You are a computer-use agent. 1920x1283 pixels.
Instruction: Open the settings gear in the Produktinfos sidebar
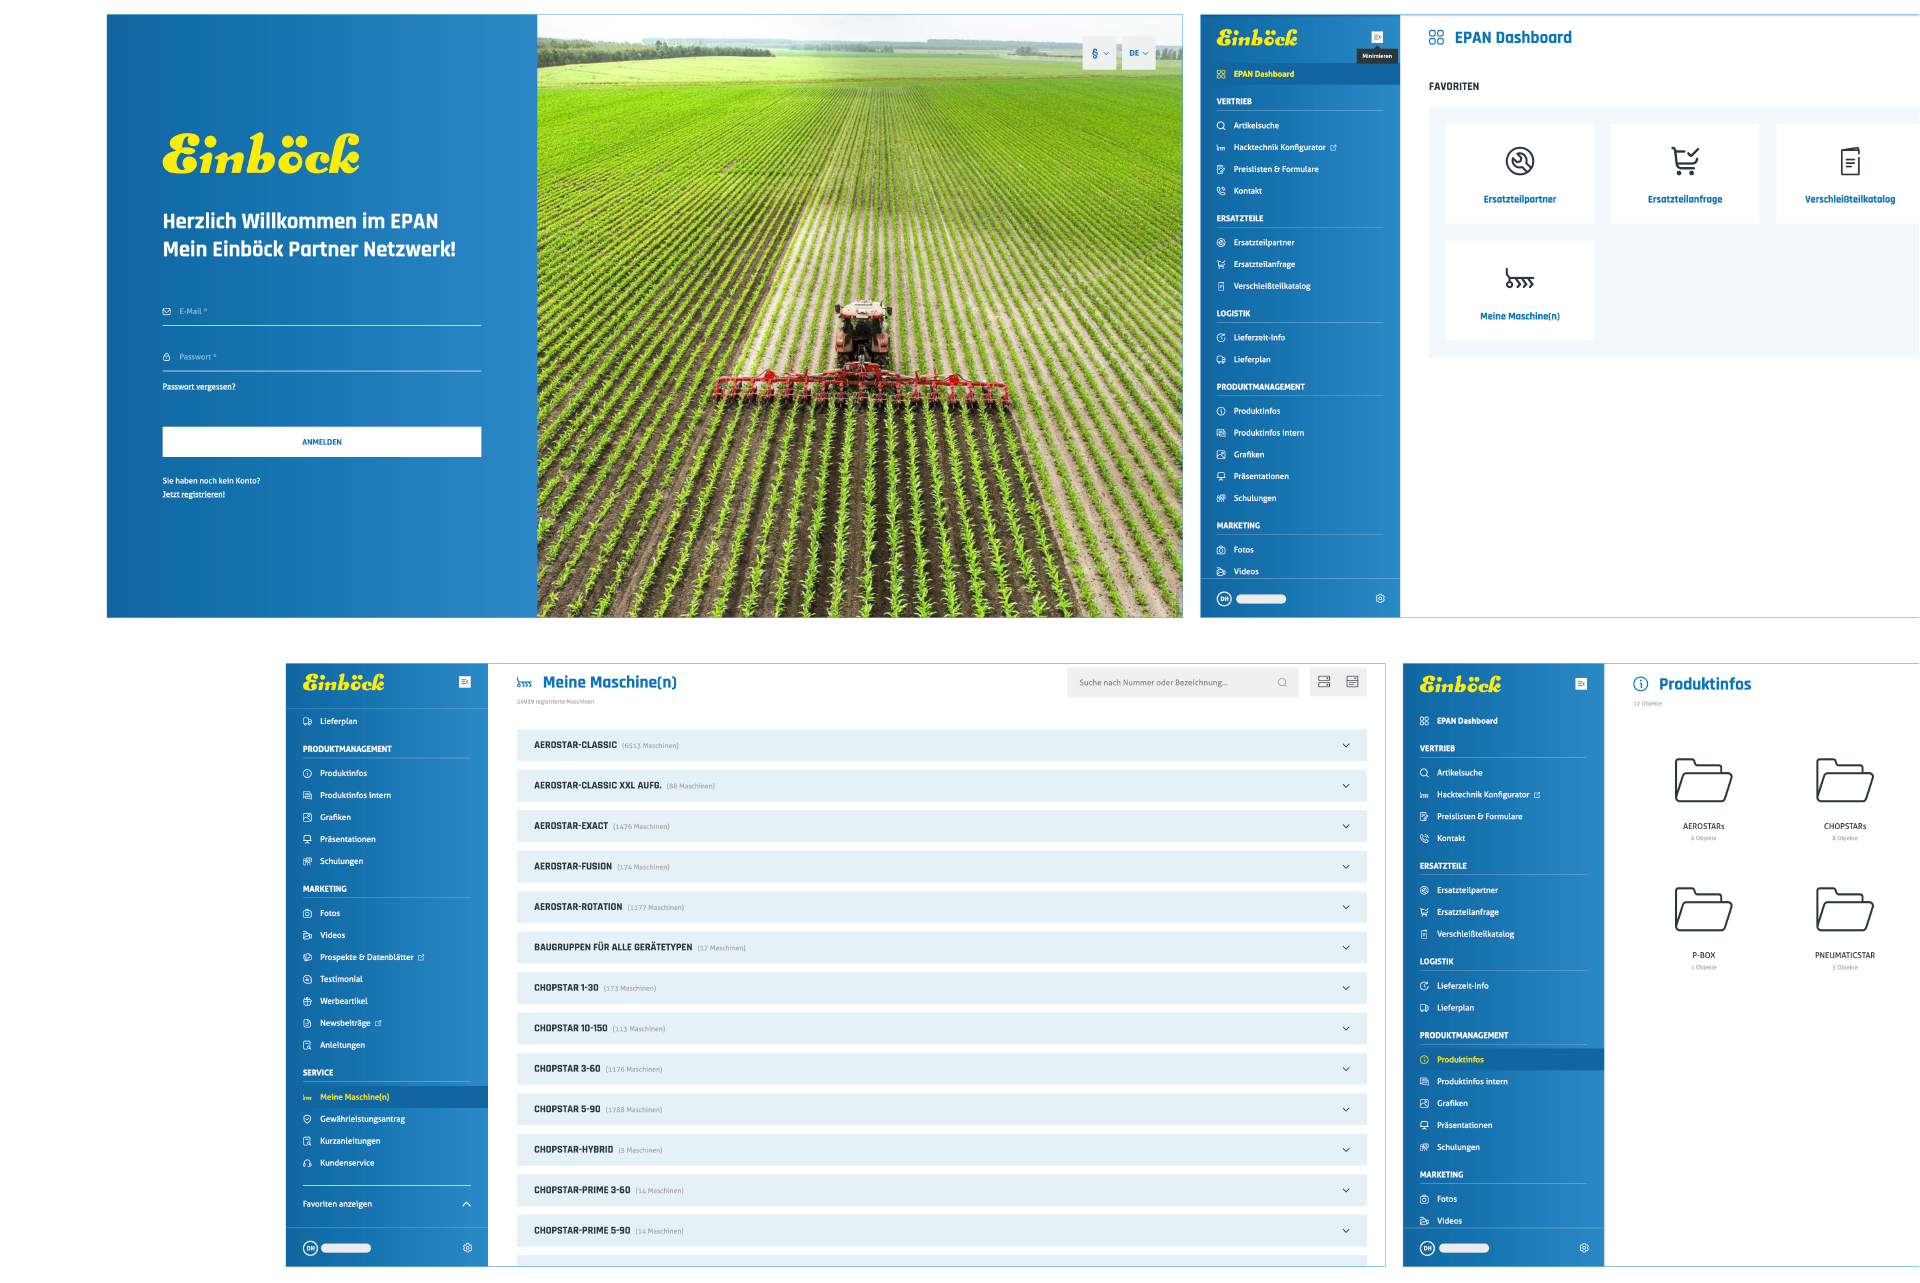click(x=1584, y=1248)
